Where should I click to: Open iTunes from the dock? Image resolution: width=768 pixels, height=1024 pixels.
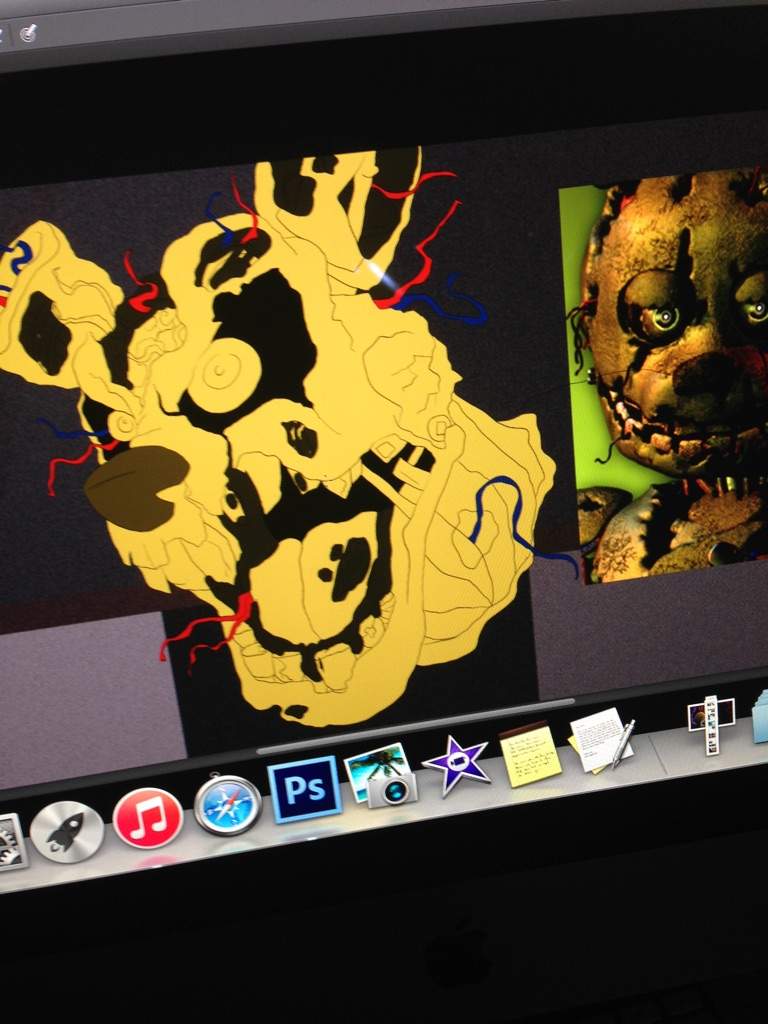[x=148, y=818]
